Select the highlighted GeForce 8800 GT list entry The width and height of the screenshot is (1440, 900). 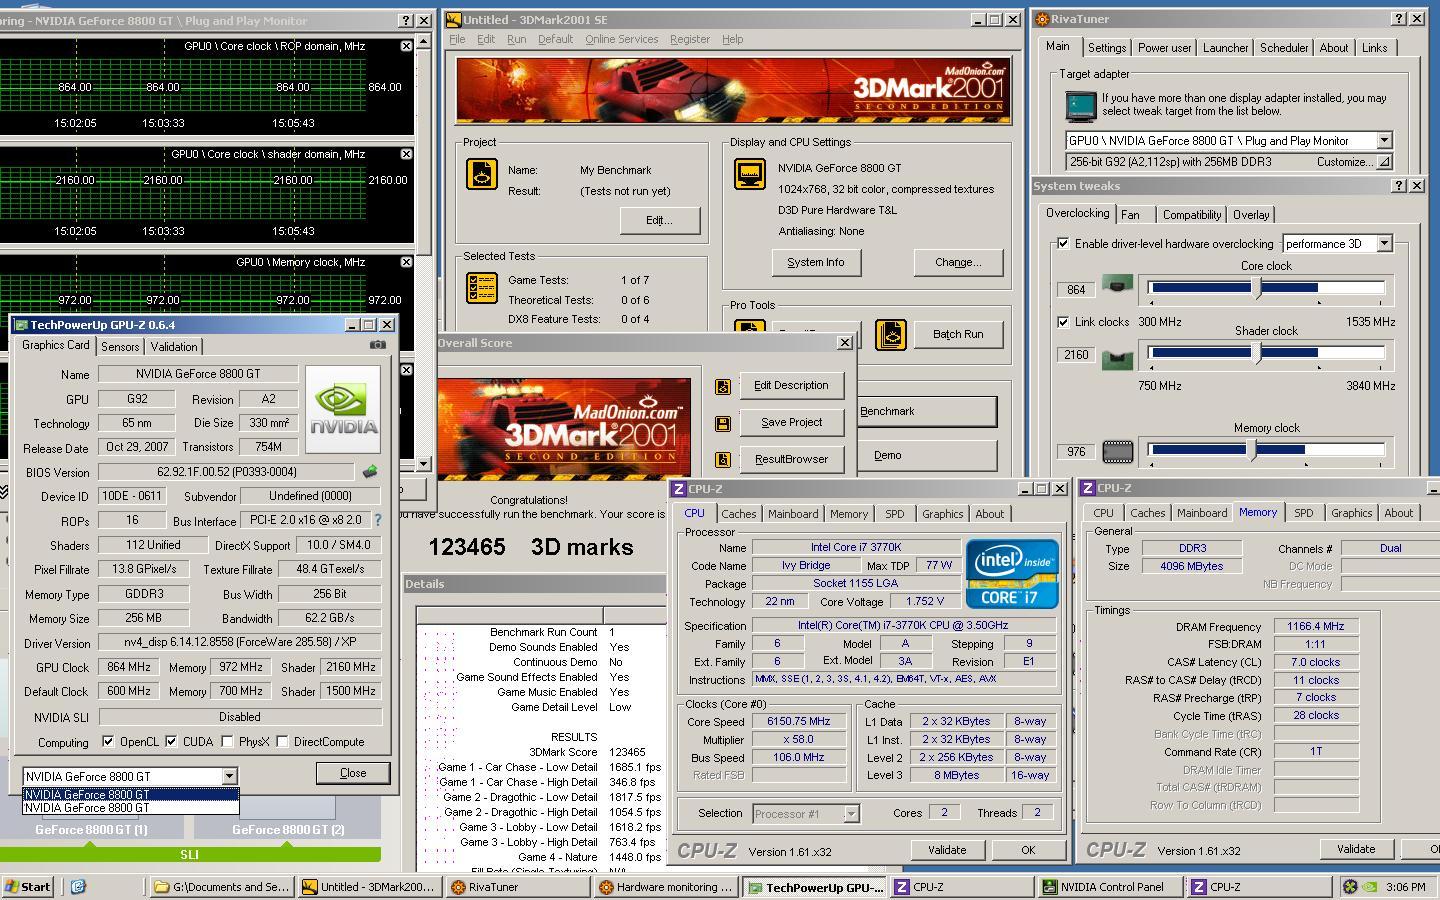[x=131, y=795]
